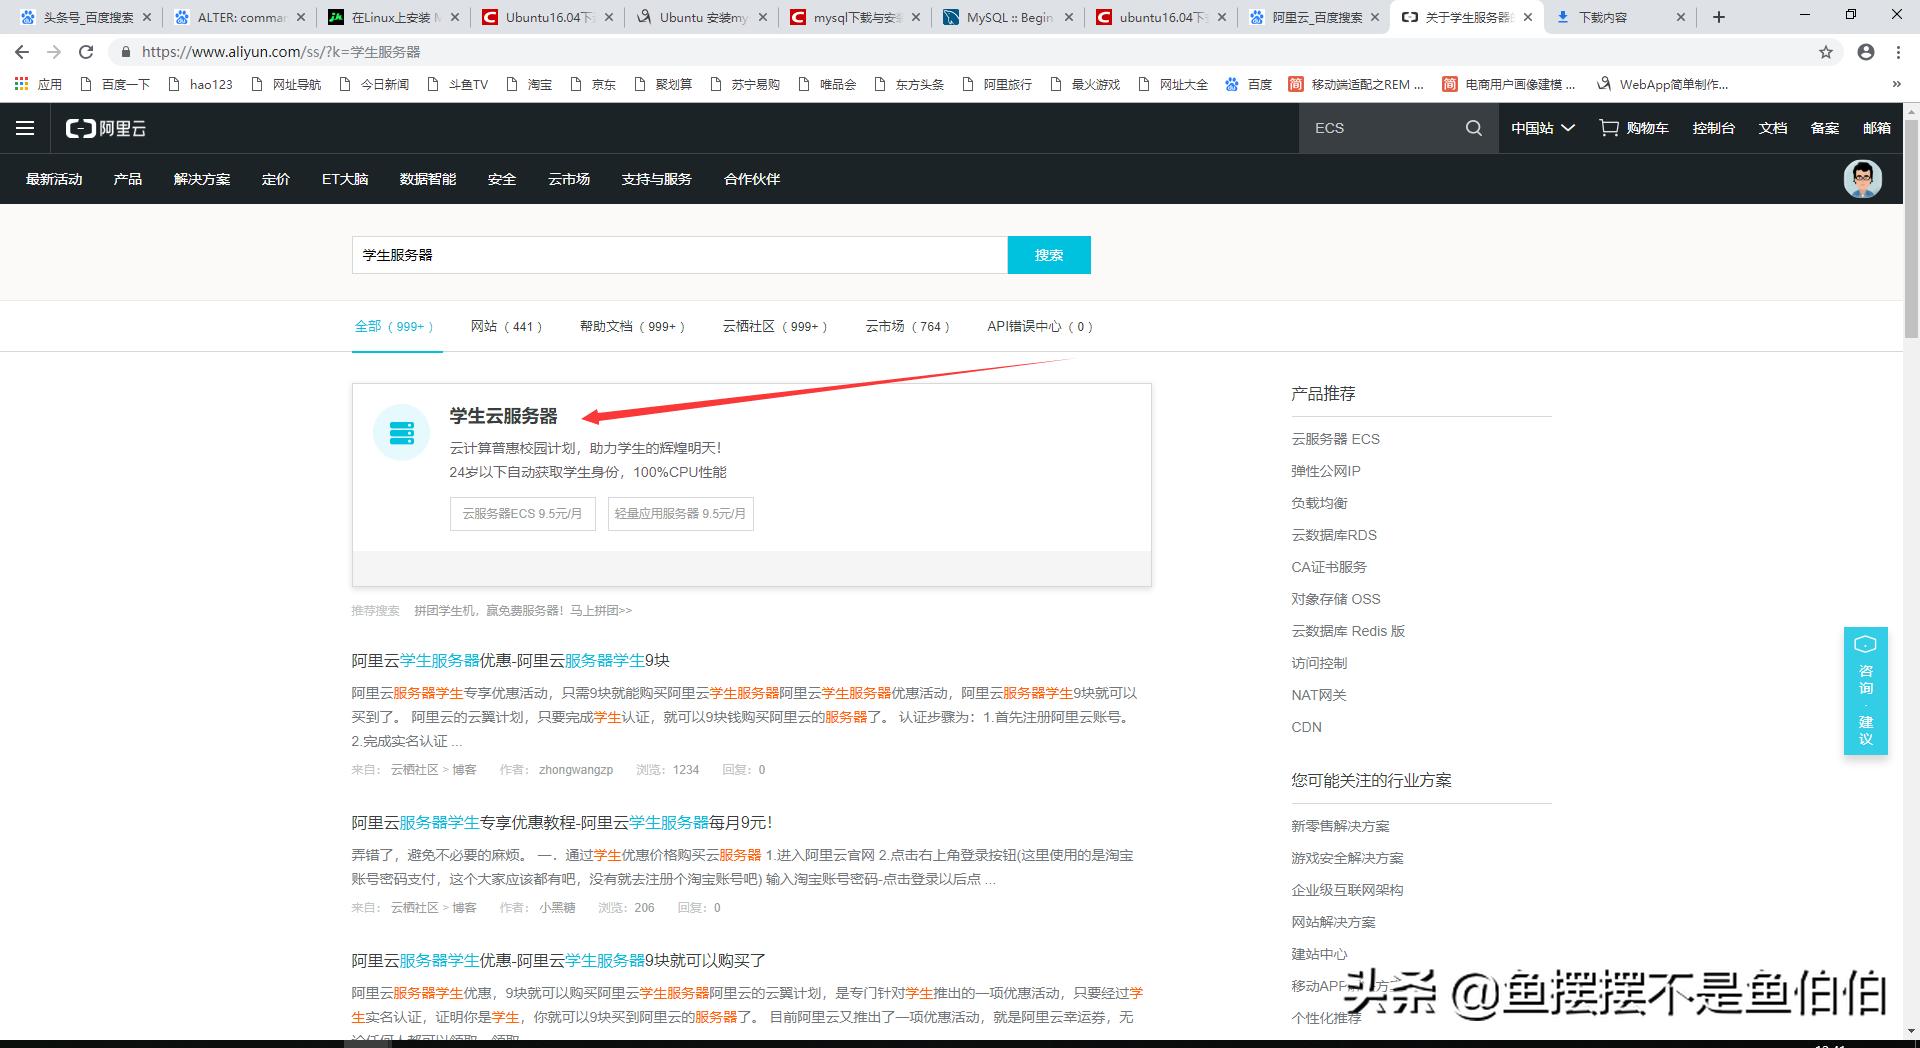This screenshot has height=1048, width=1920.
Task: Click the server icon in the 学生云服务器 card
Action: coord(401,433)
